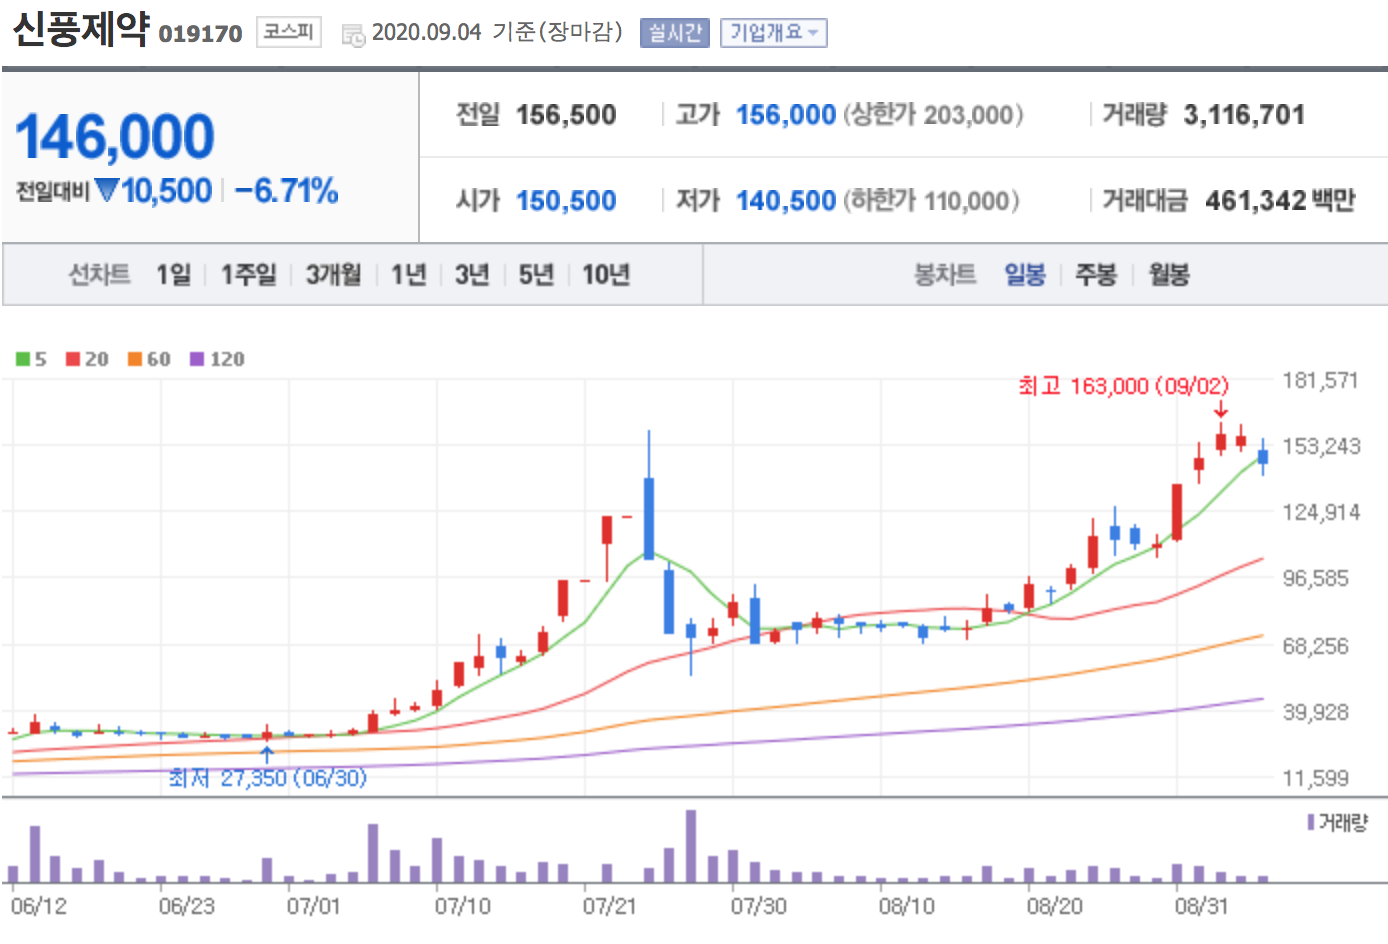Select the 1년 line chart tab
Screen dimensions: 1388x944
(408, 274)
